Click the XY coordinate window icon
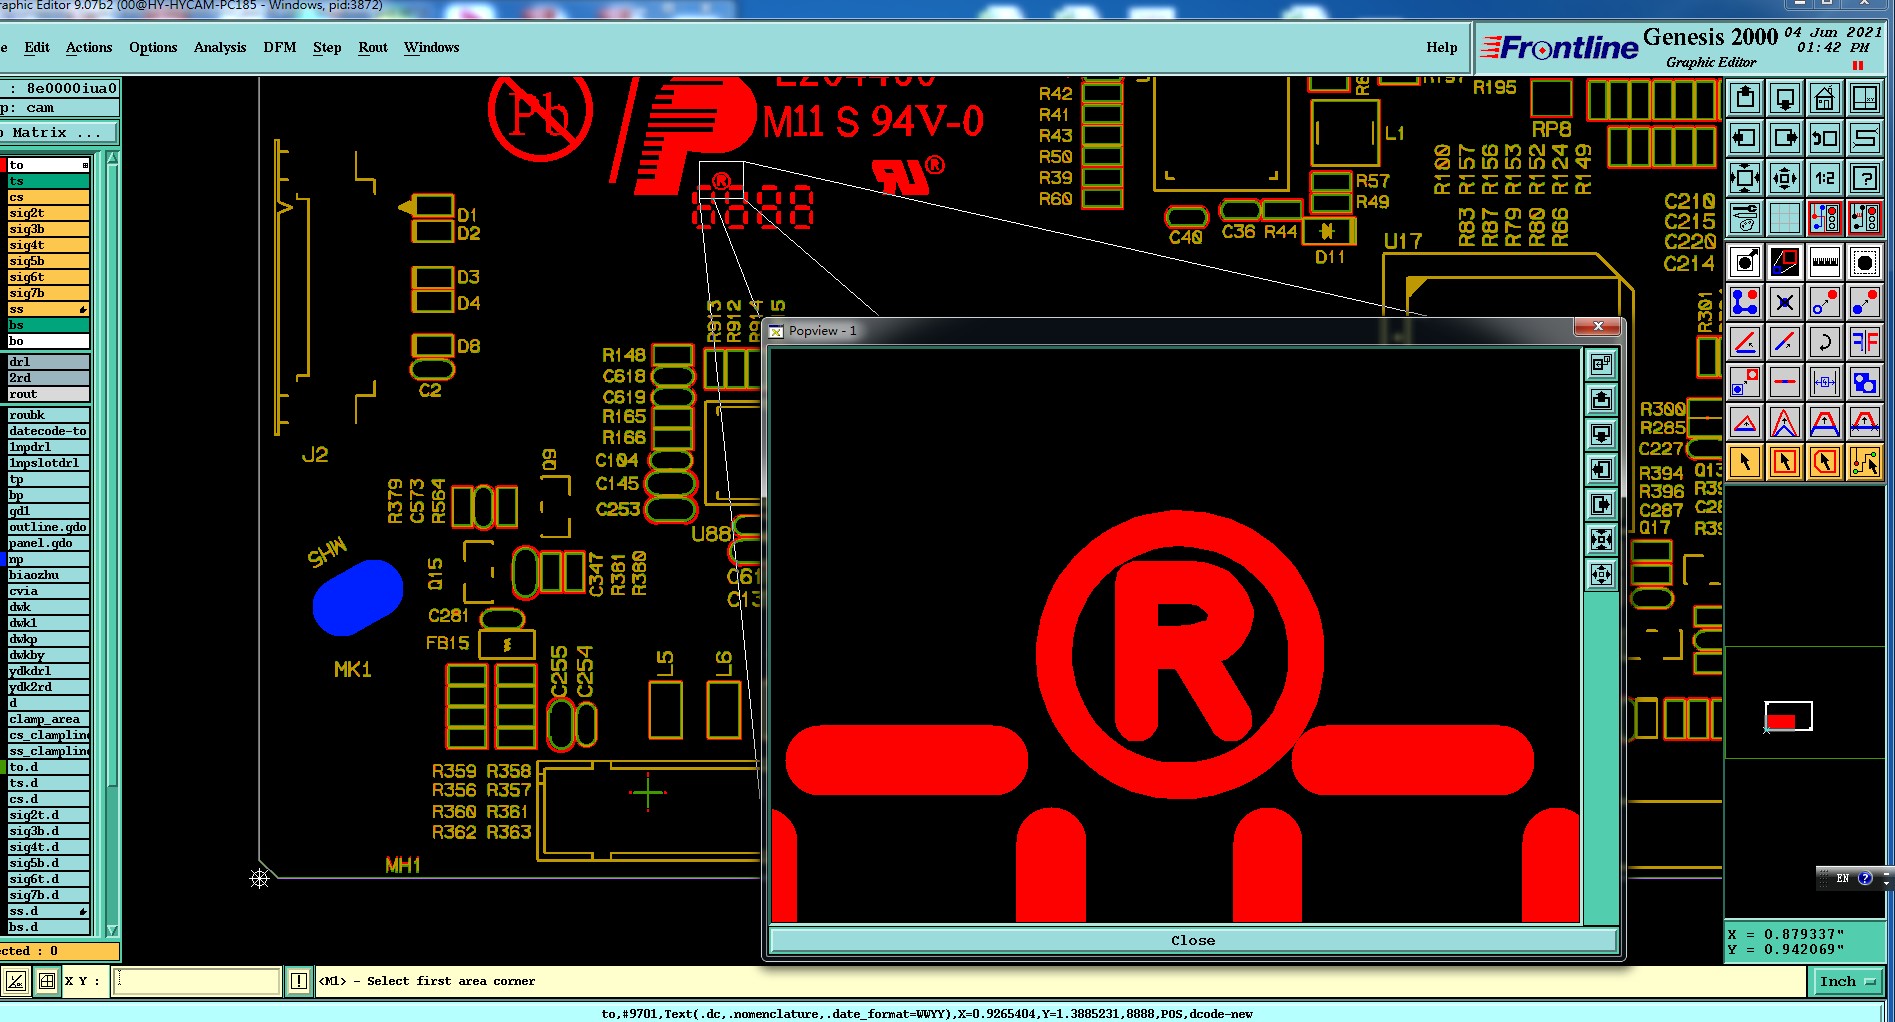 pyautogui.click(x=1865, y=98)
